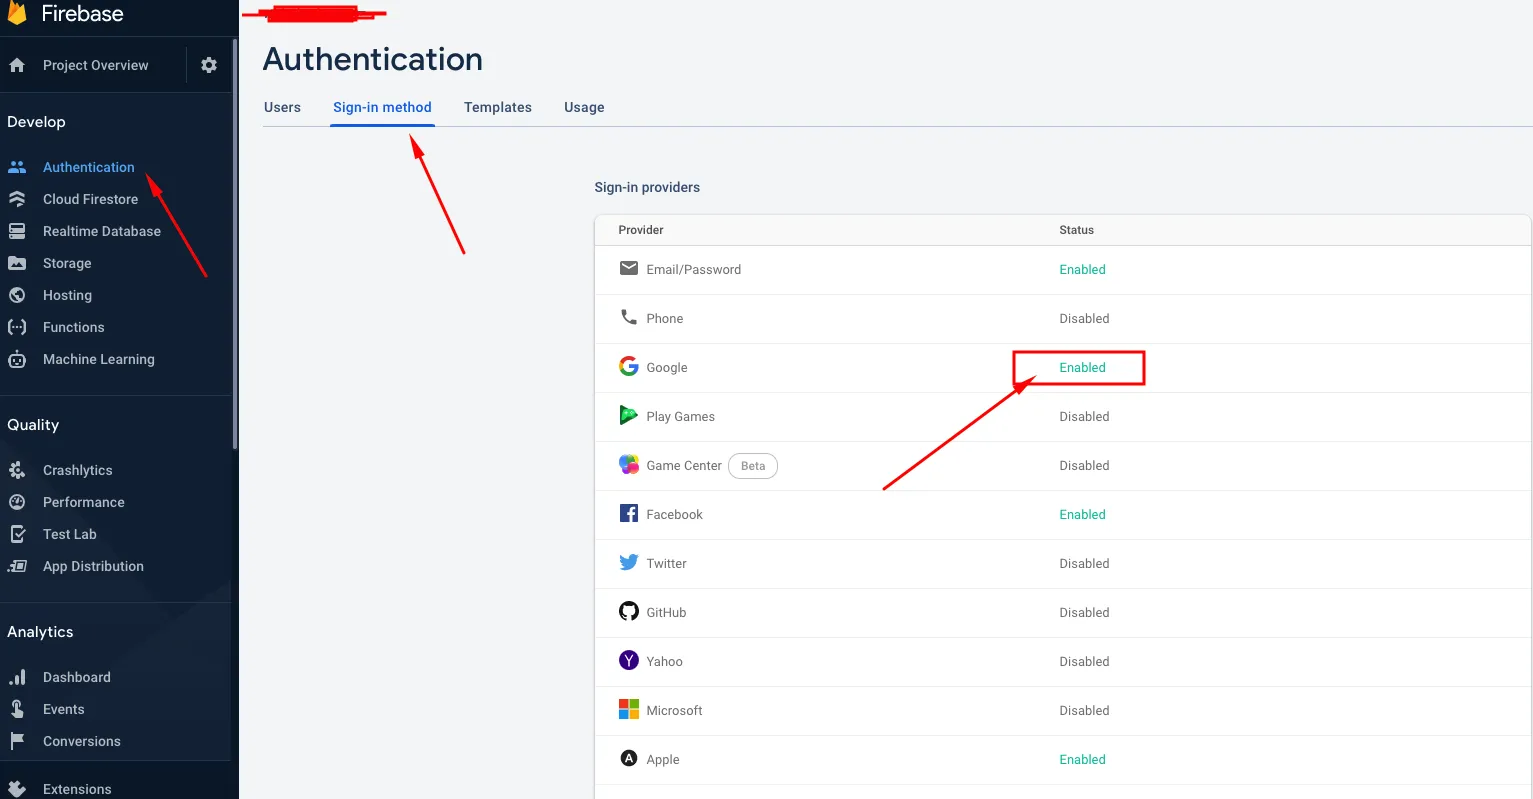Open Test Lab page
Image resolution: width=1533 pixels, height=799 pixels.
click(70, 534)
